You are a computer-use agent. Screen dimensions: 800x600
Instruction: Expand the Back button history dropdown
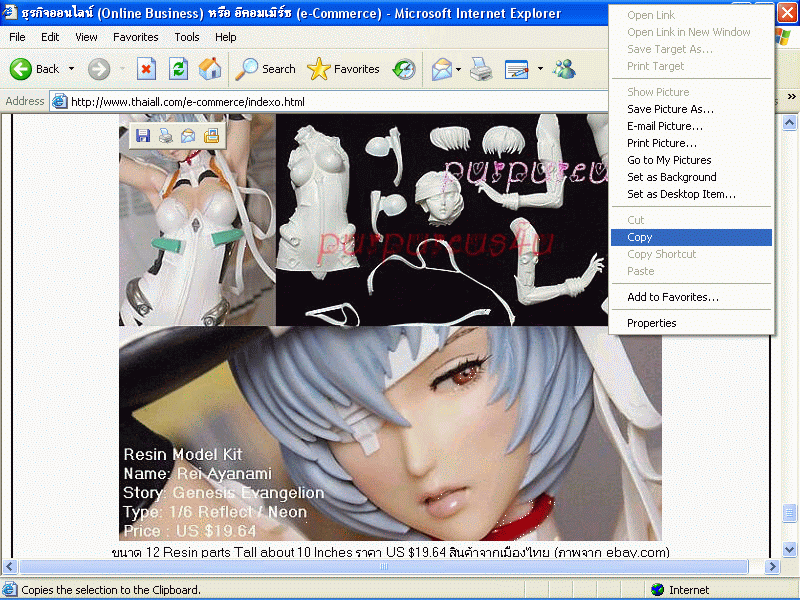pyautogui.click(x=71, y=69)
